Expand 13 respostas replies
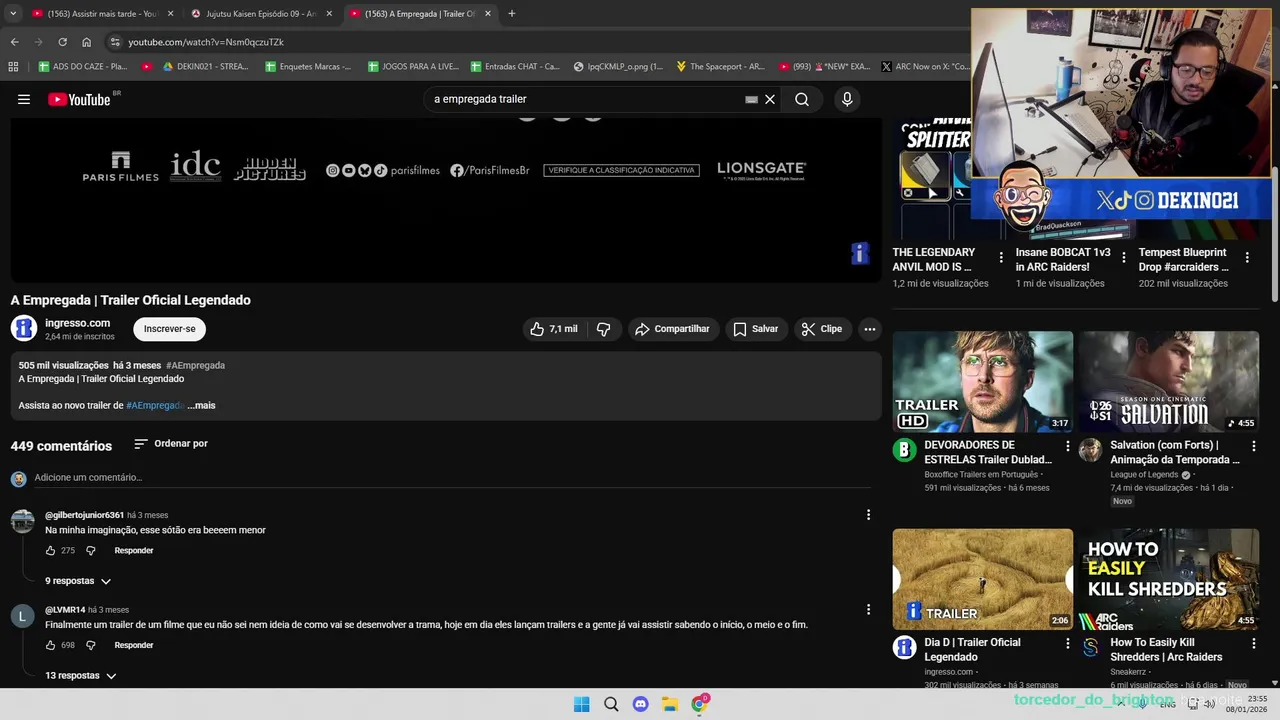 click(80, 676)
